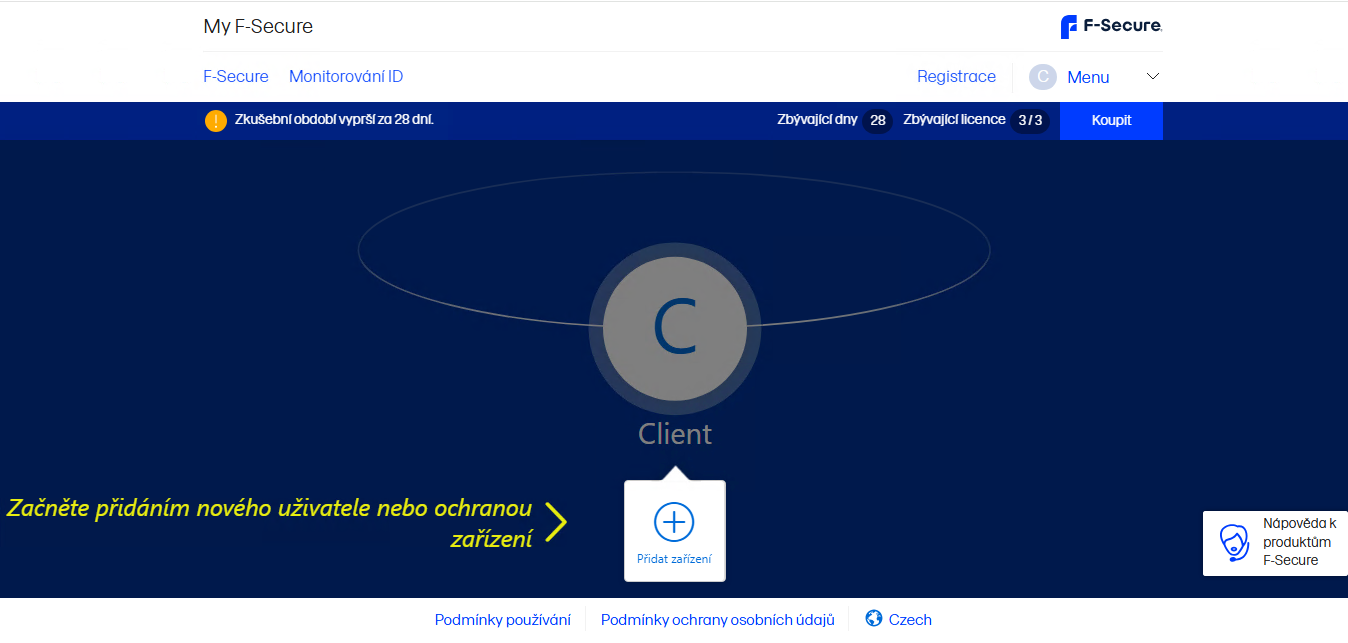The height and width of the screenshot is (643, 1348).
Task: Switch to Monitorování ID tab
Action: click(346, 76)
